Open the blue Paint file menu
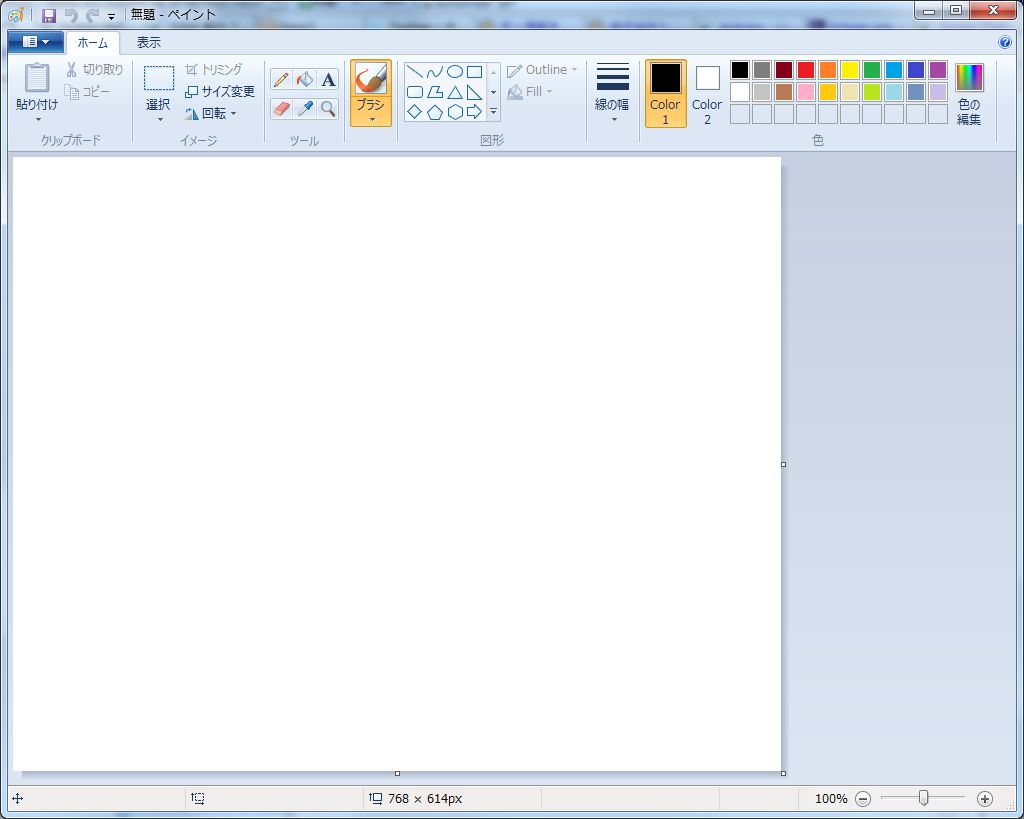This screenshot has width=1024, height=819. pos(35,42)
